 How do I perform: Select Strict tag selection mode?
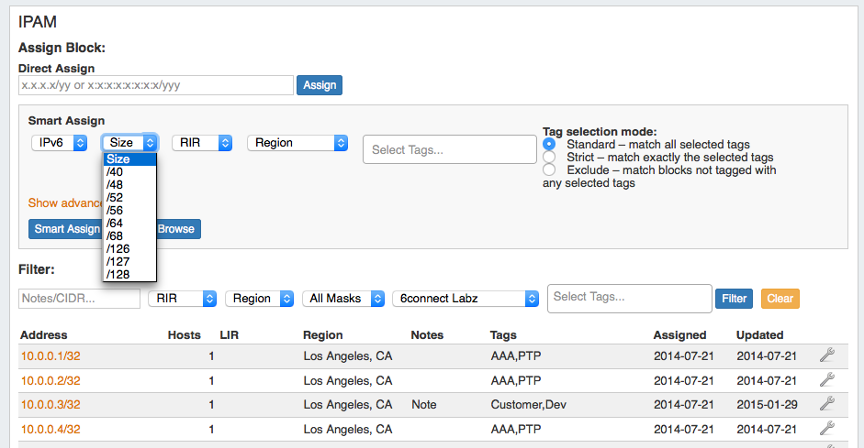pos(548,157)
